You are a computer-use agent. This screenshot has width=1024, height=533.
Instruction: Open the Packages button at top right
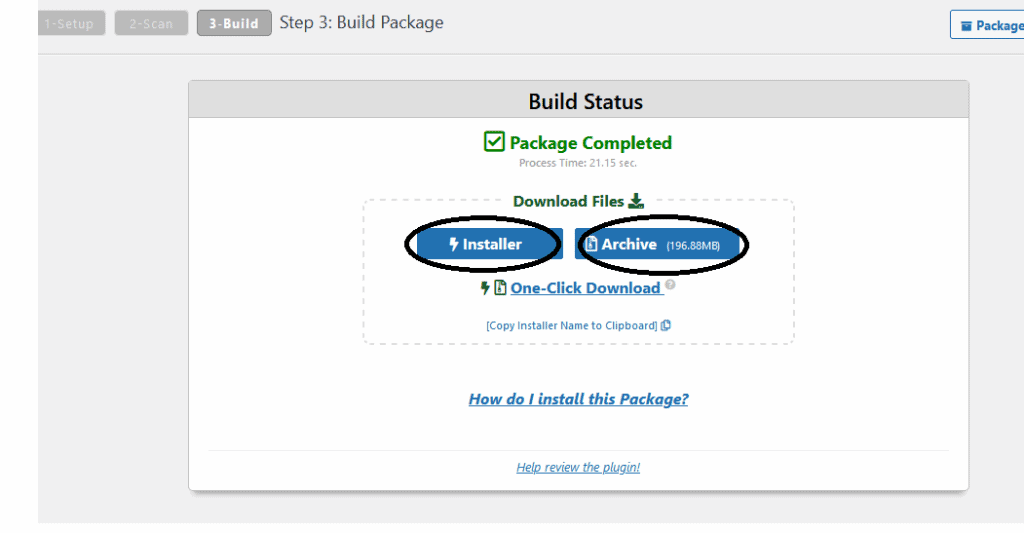click(987, 25)
